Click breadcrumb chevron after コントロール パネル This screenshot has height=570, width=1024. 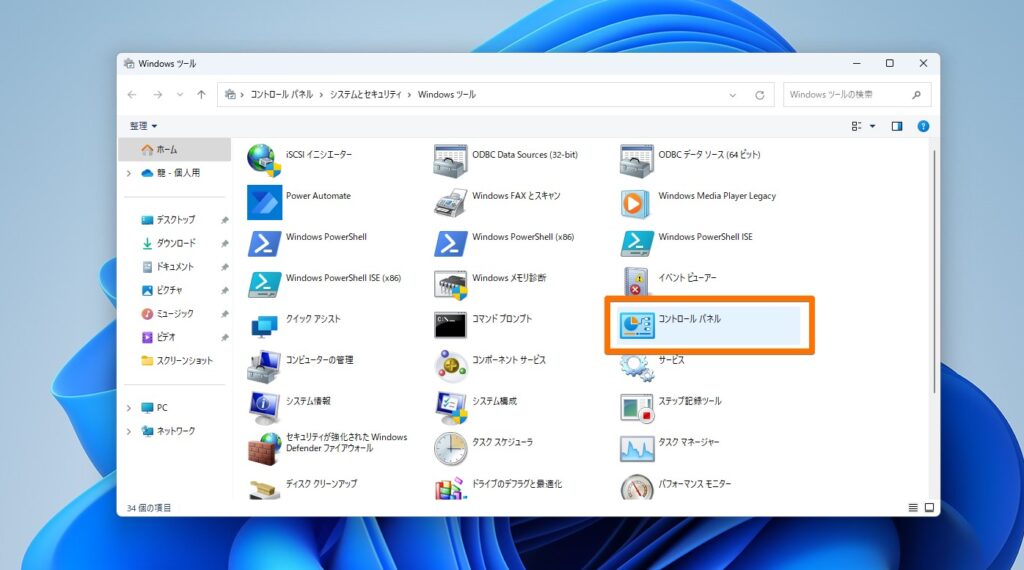pyautogui.click(x=321, y=95)
